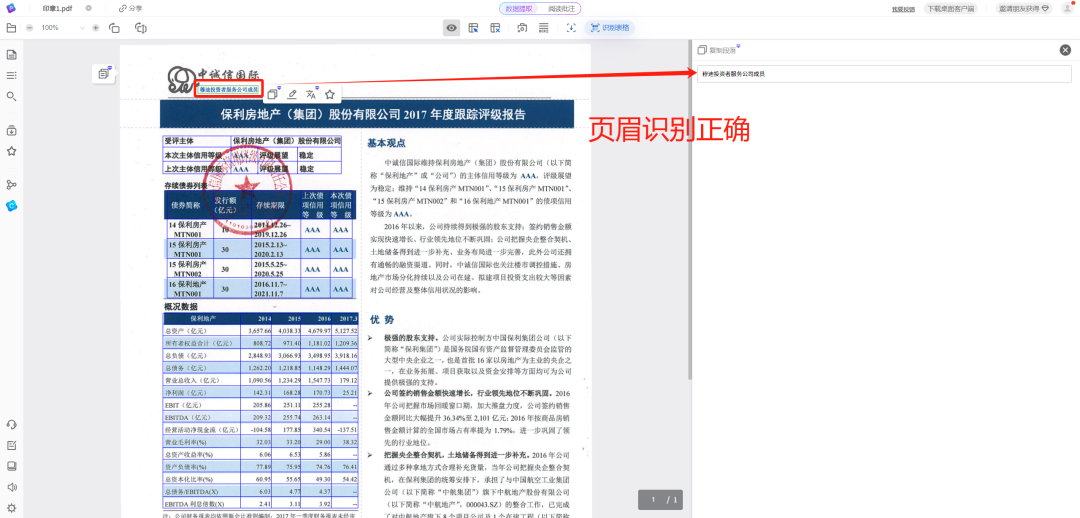
Task: Click the remove table icon
Action: coord(495,28)
